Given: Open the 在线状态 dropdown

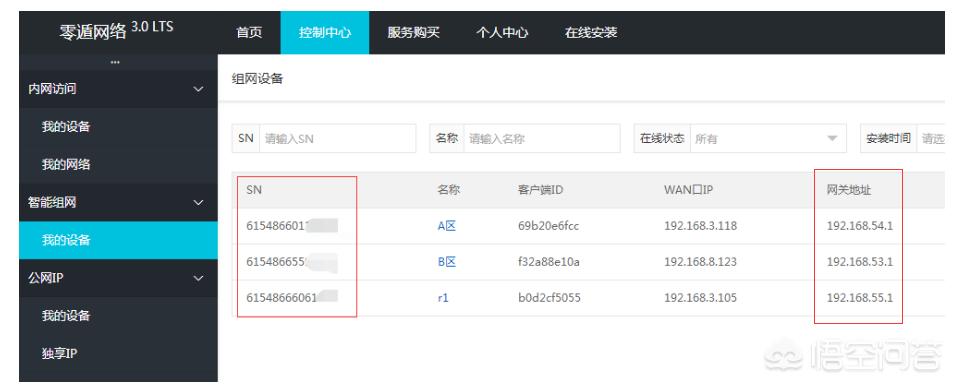Looking at the screenshot, I should pyautogui.click(x=768, y=139).
